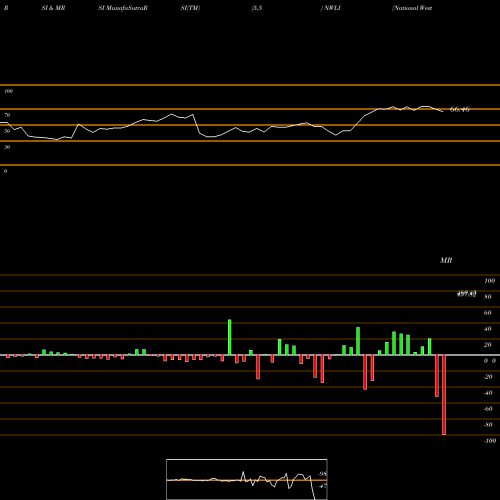This screenshot has width=500, height=500.
Task: Select the 40 label on MR axis
Action: pos(488,329)
